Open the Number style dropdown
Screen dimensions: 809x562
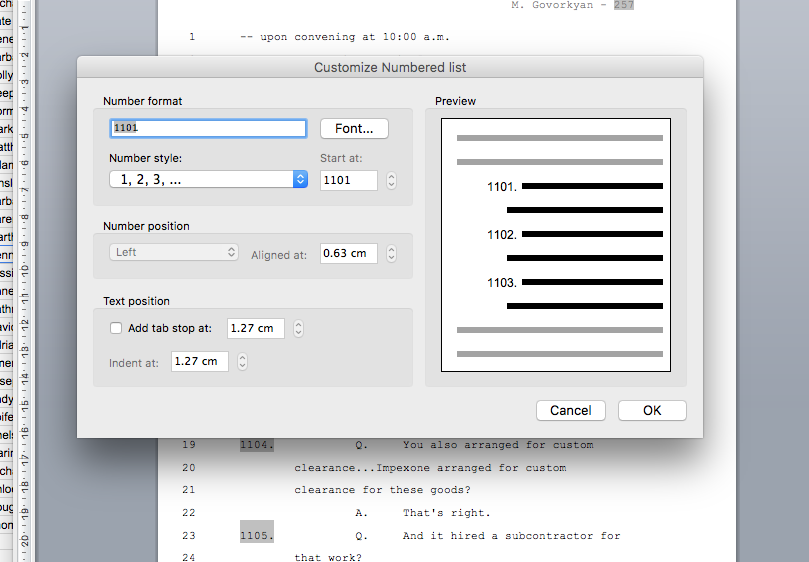point(208,180)
